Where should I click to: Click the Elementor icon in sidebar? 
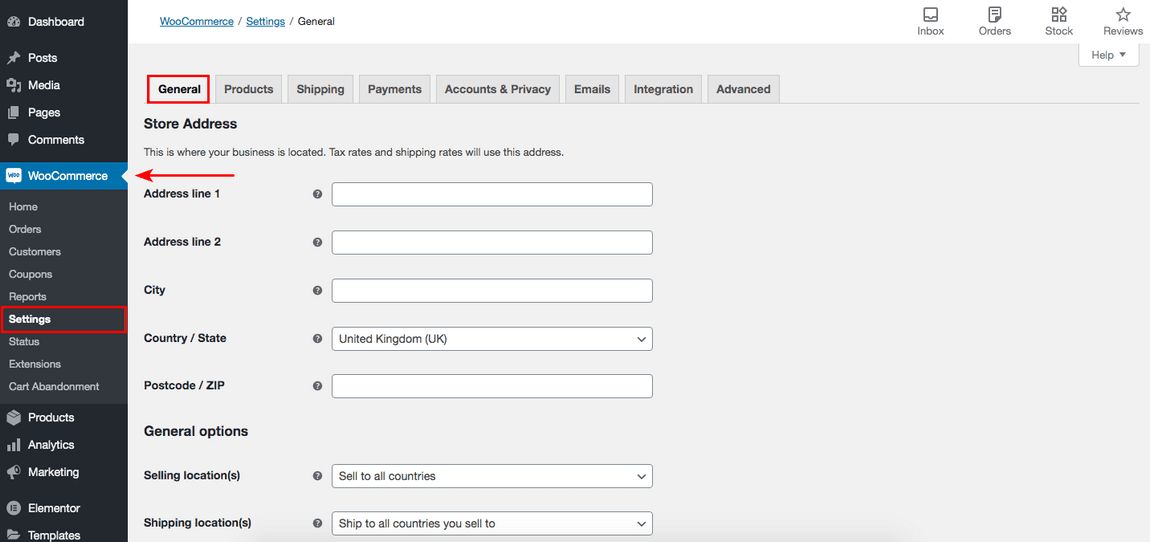(13, 508)
